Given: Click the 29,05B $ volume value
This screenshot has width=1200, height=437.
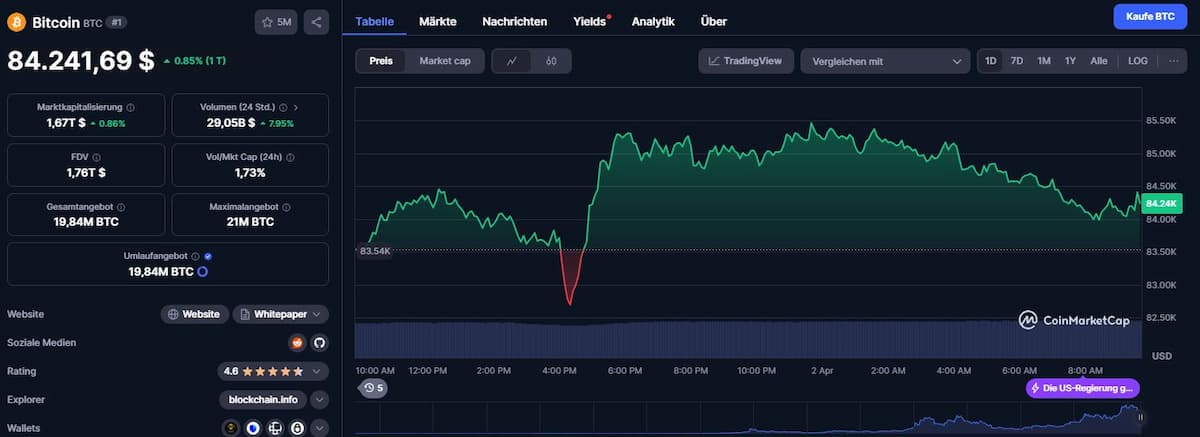Looking at the screenshot, I should coord(231,123).
